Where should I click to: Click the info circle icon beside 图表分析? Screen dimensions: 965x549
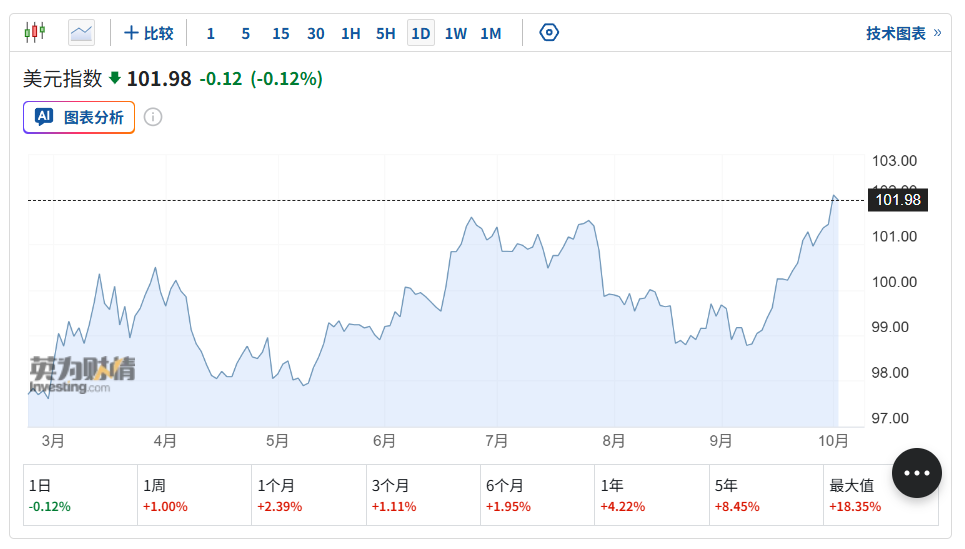click(153, 117)
